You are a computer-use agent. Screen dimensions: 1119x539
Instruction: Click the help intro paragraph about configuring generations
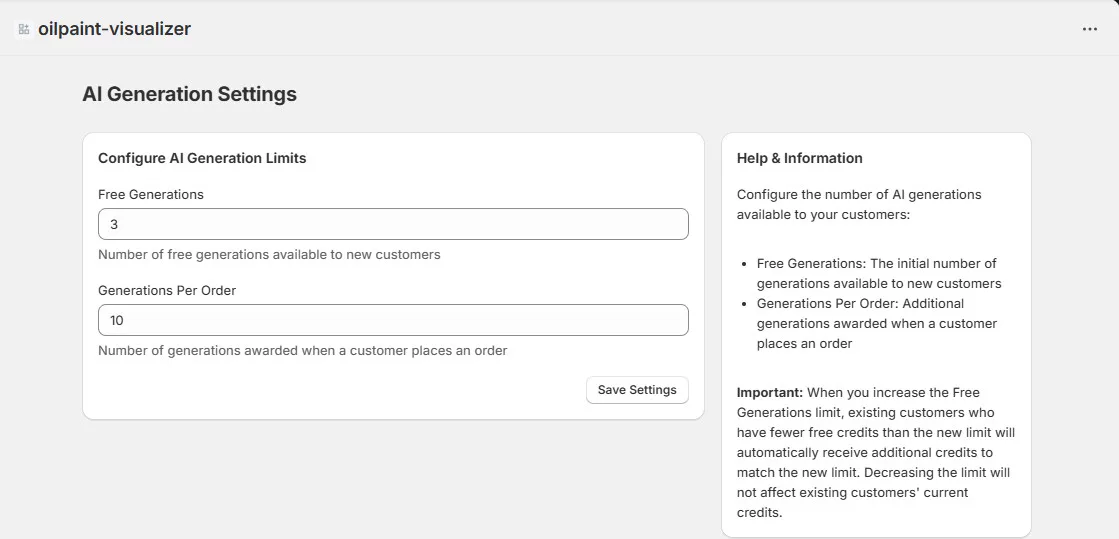pyautogui.click(x=858, y=204)
